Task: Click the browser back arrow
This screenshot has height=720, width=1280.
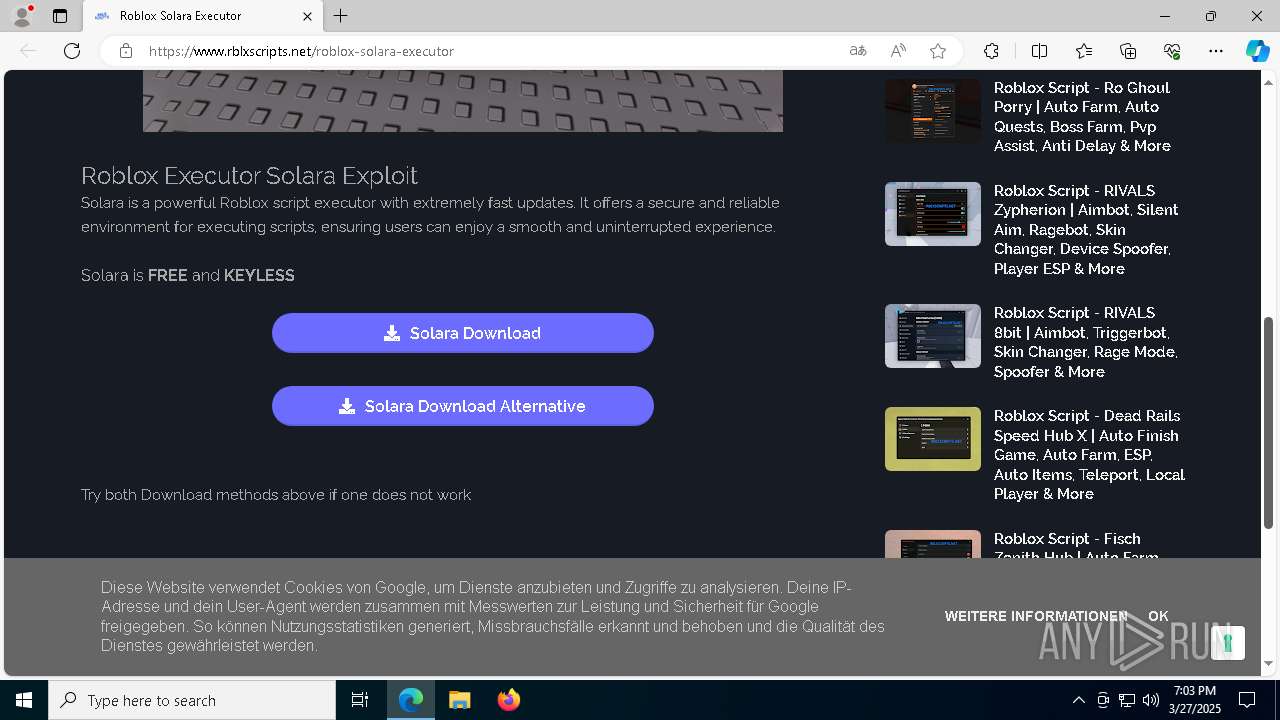Action: (x=28, y=51)
